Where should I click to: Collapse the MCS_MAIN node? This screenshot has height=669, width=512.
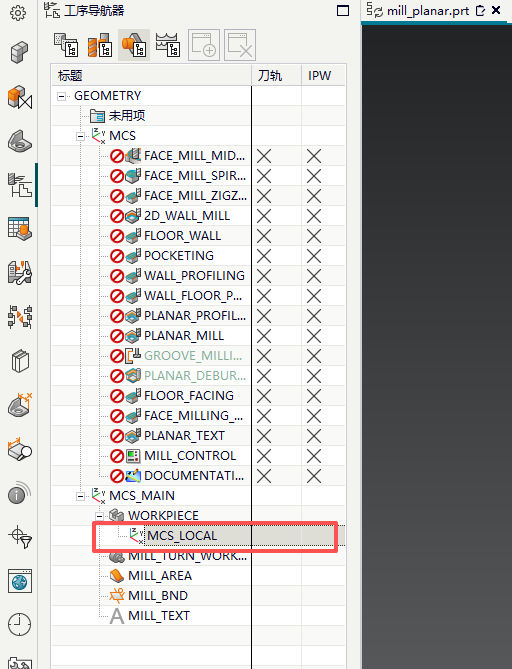click(80, 496)
